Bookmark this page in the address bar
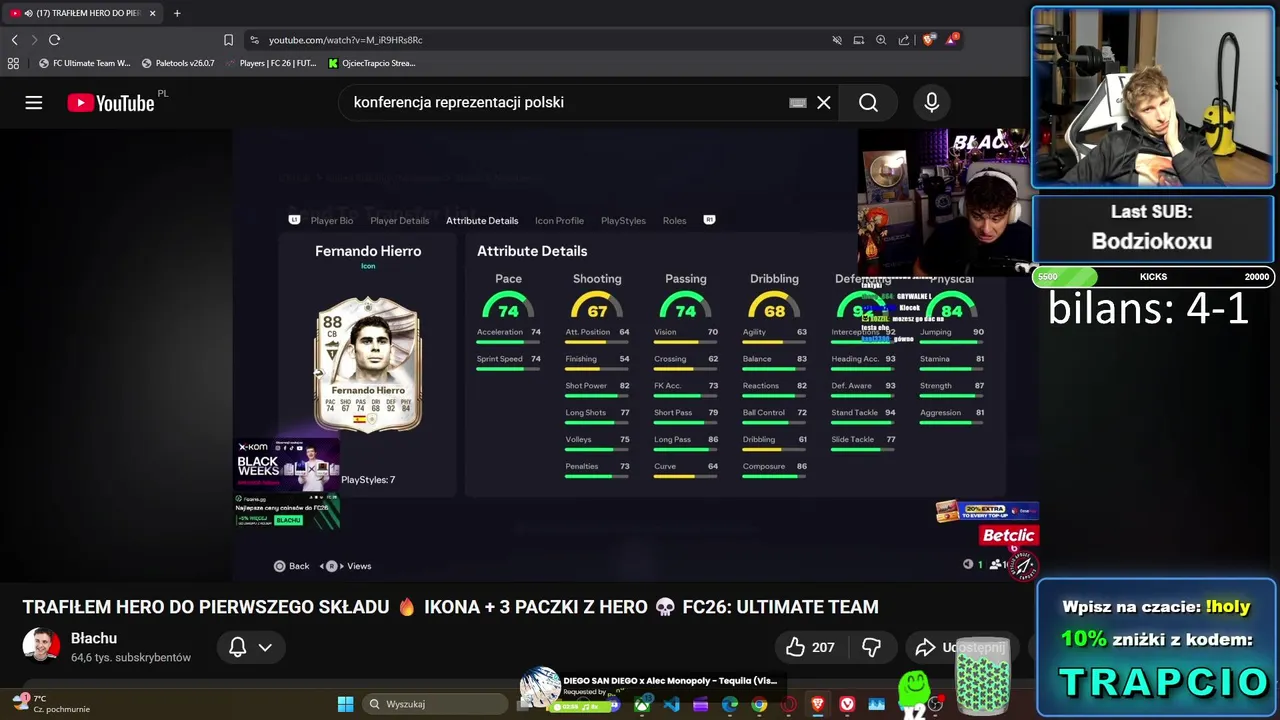The image size is (1280, 720). pyautogui.click(x=228, y=40)
